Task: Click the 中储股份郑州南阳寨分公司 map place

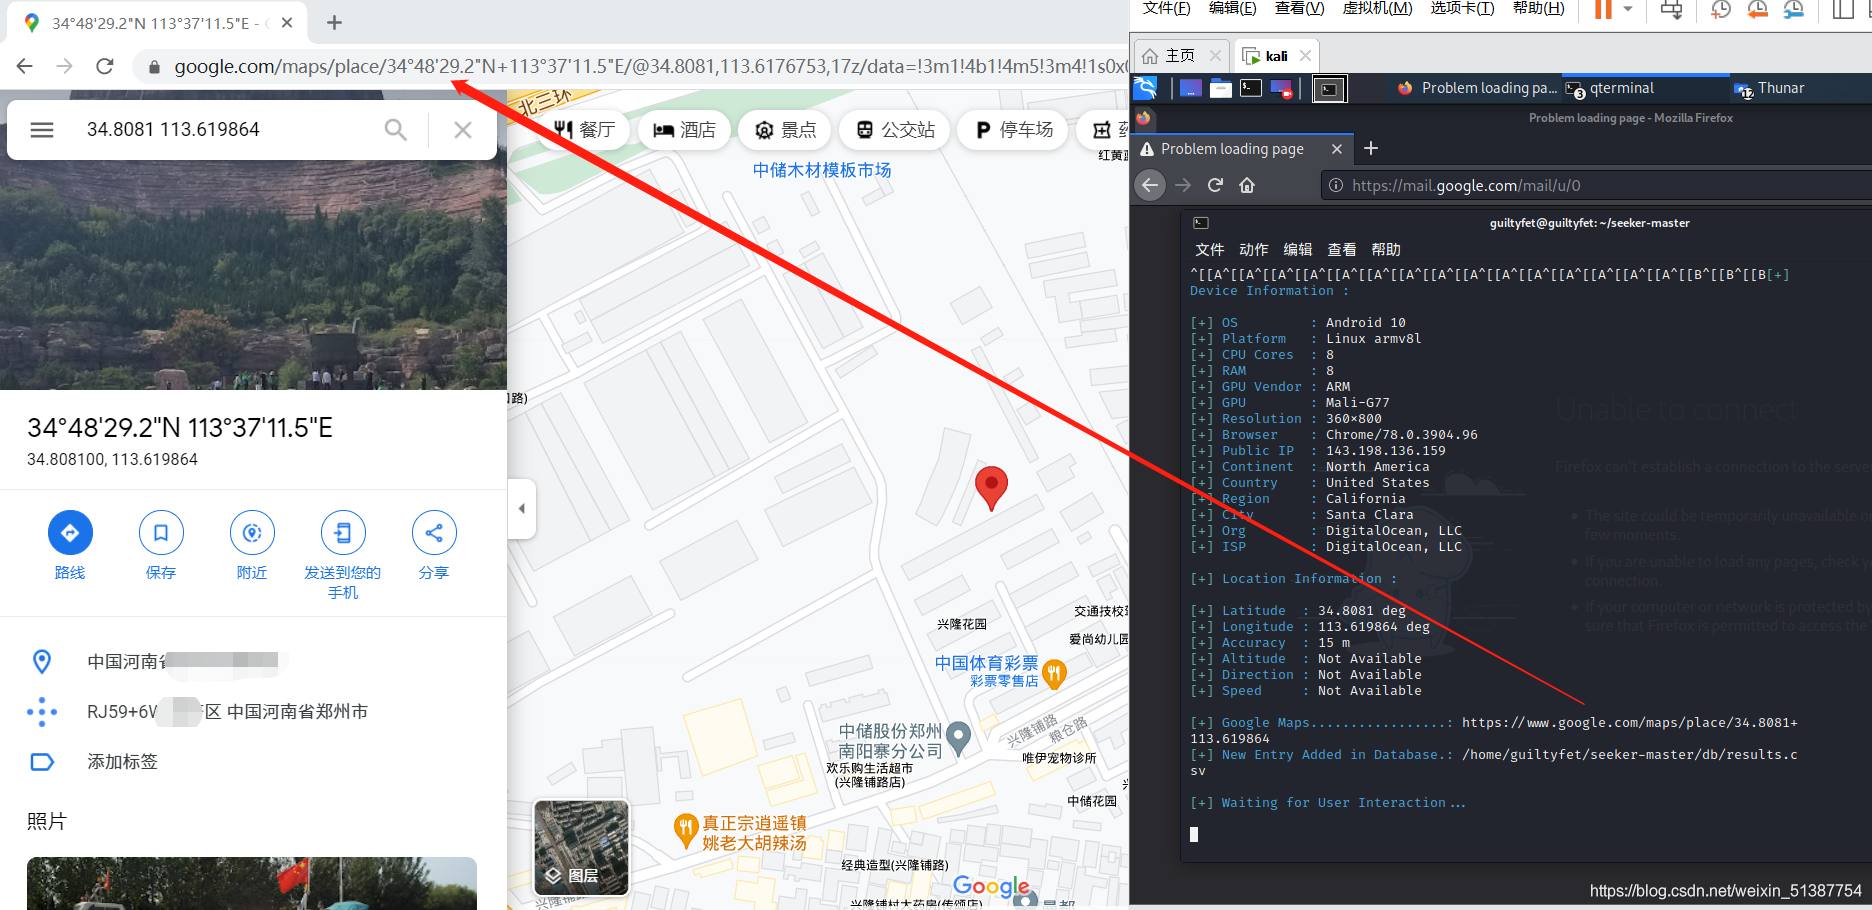Action: pyautogui.click(x=890, y=741)
